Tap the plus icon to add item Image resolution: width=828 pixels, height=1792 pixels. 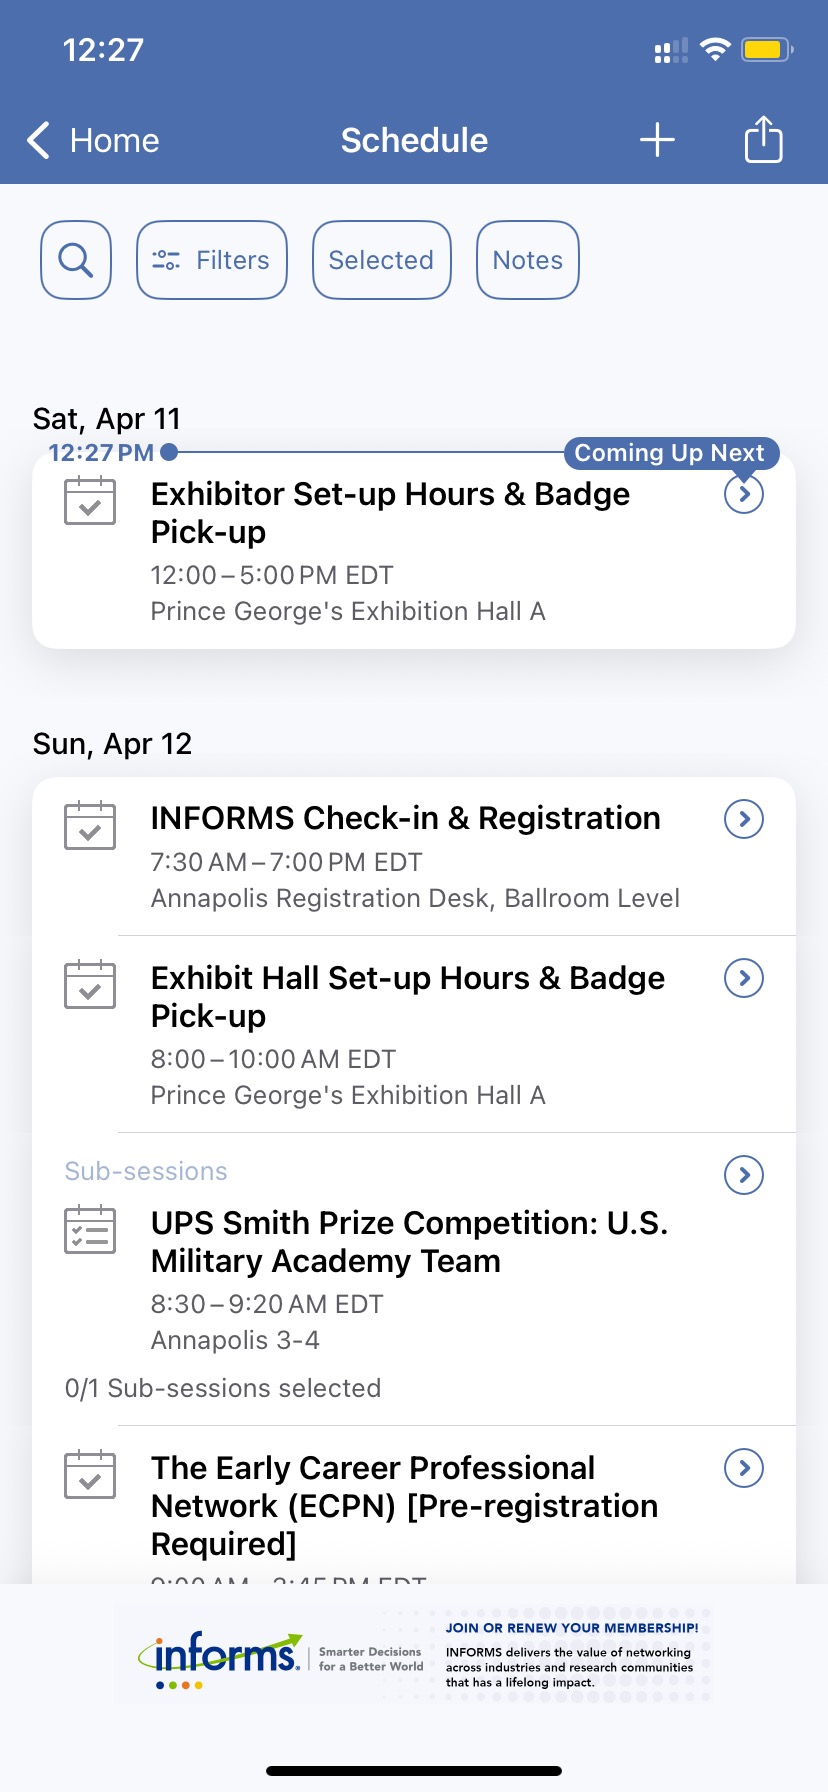point(657,140)
